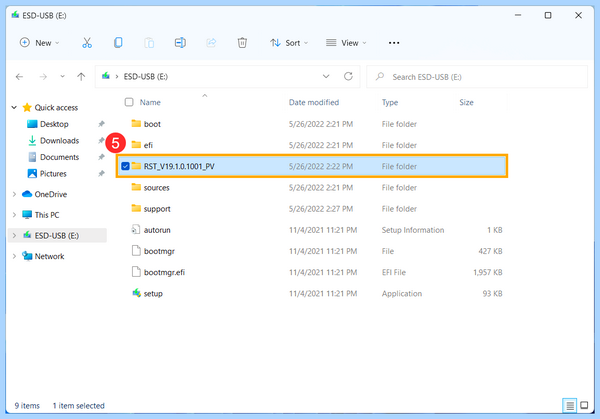Image resolution: width=600 pixels, height=419 pixels.
Task: Select Network in navigation pane
Action: point(49,256)
